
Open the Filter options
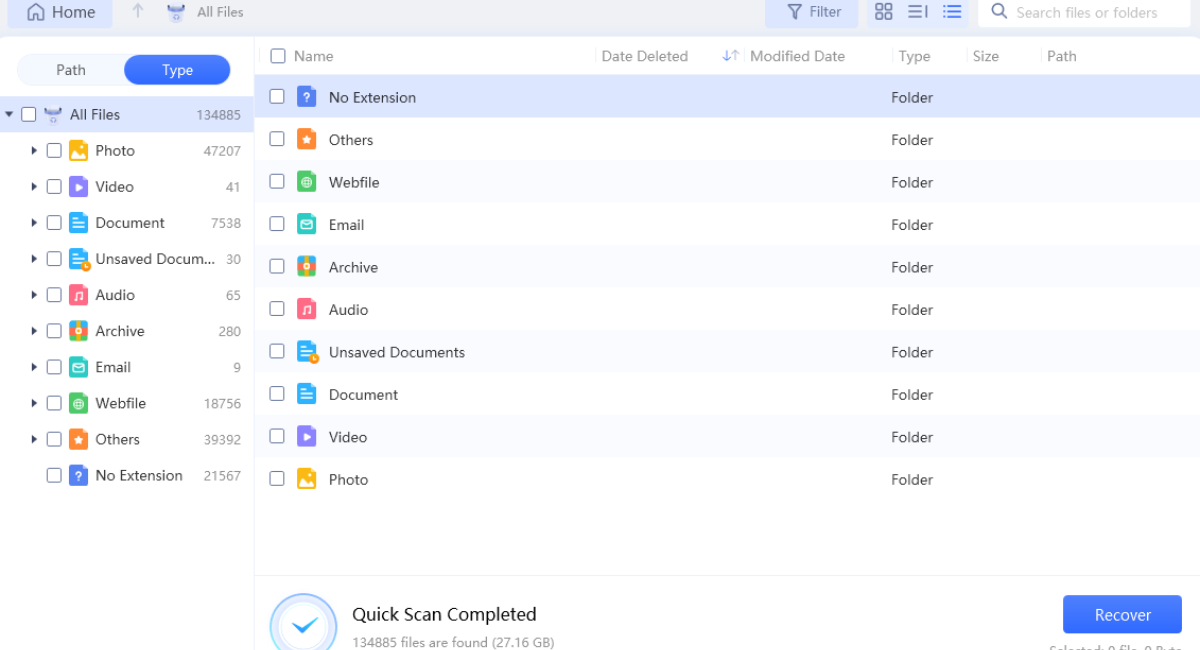pos(814,12)
